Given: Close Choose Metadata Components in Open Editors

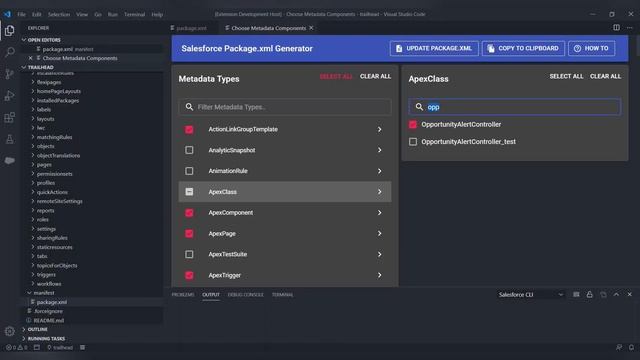Looking at the screenshot, I should click(x=31, y=58).
